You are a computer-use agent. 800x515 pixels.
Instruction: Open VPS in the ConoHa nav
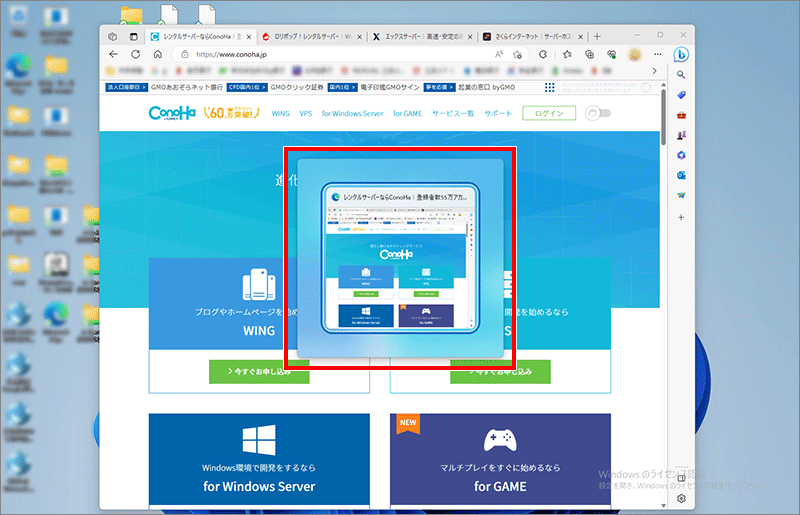pos(306,113)
